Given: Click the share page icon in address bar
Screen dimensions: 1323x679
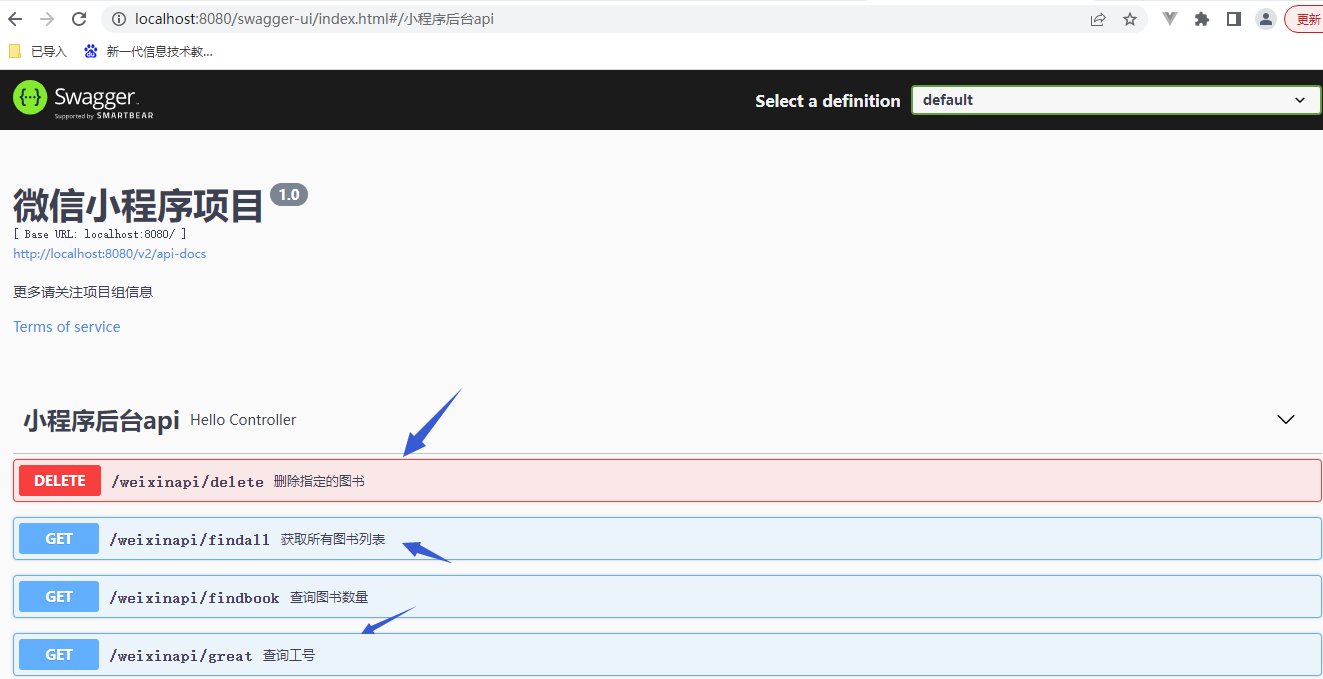Looking at the screenshot, I should pyautogui.click(x=1098, y=19).
